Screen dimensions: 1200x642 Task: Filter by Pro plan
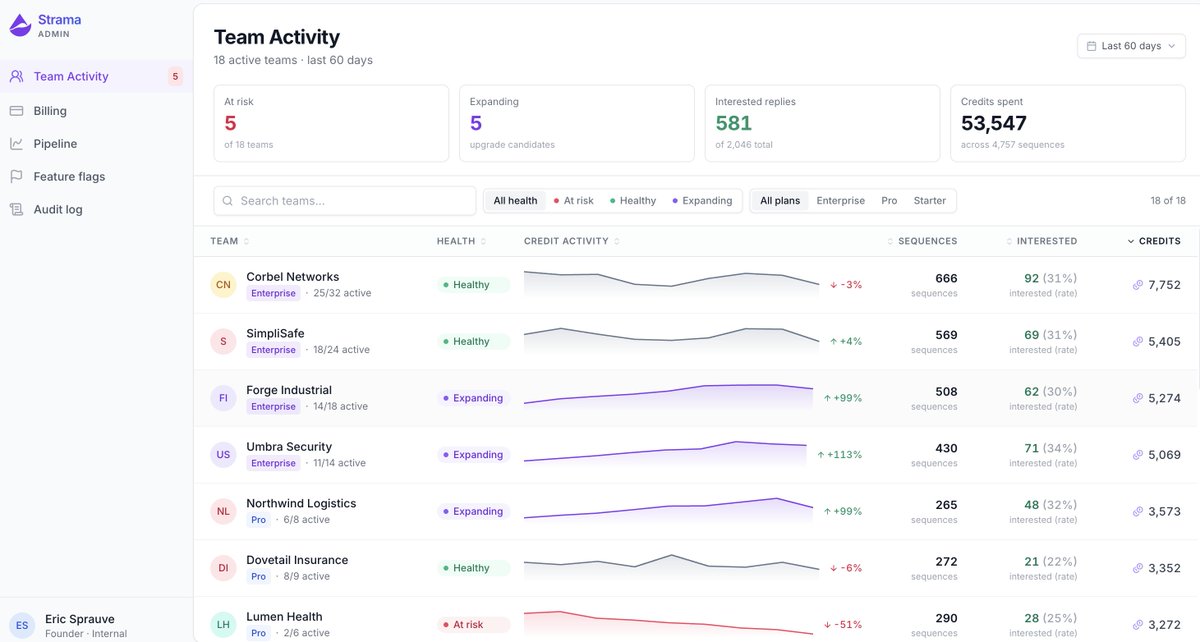(889, 201)
